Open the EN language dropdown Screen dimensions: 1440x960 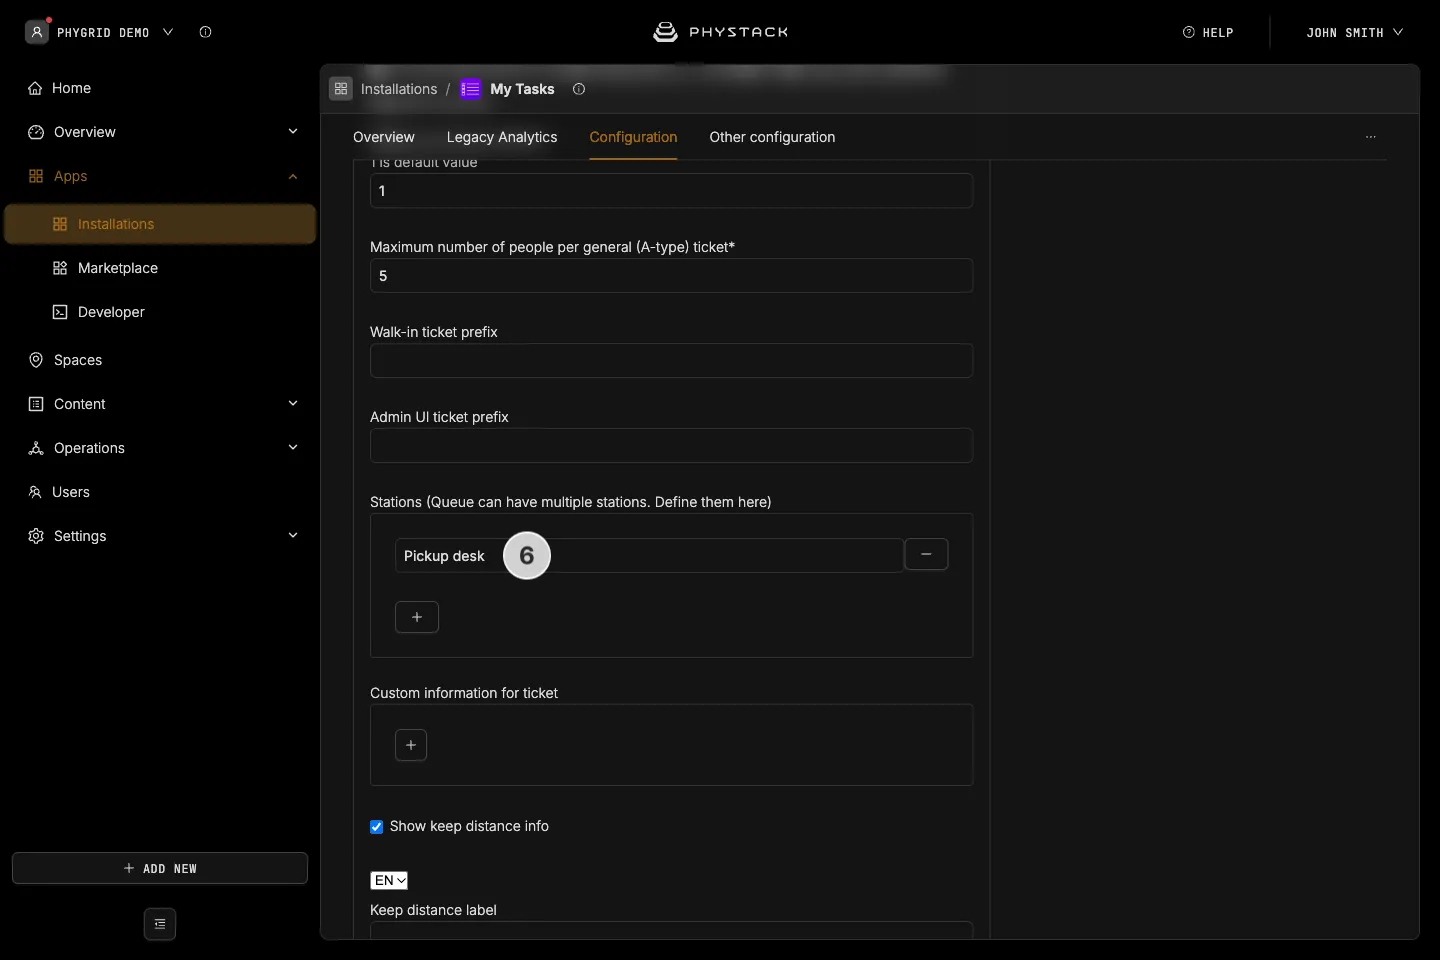pyautogui.click(x=389, y=880)
